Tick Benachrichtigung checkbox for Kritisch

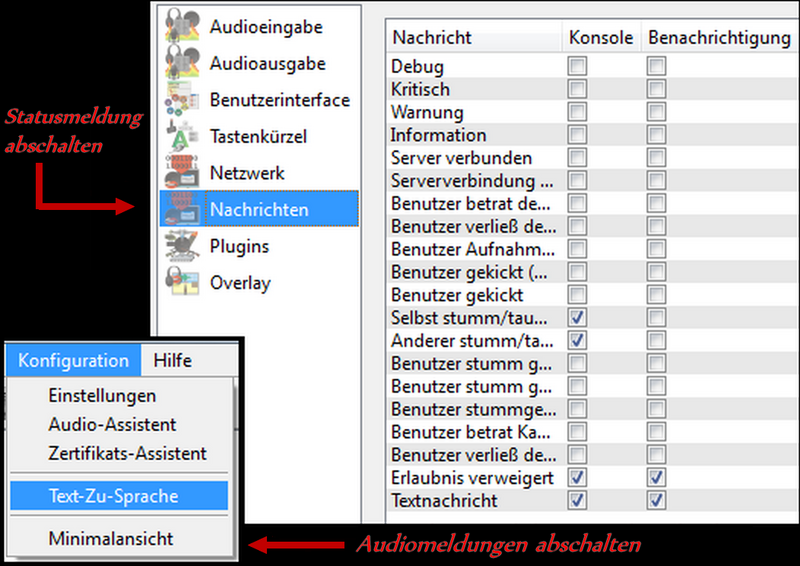coord(656,89)
